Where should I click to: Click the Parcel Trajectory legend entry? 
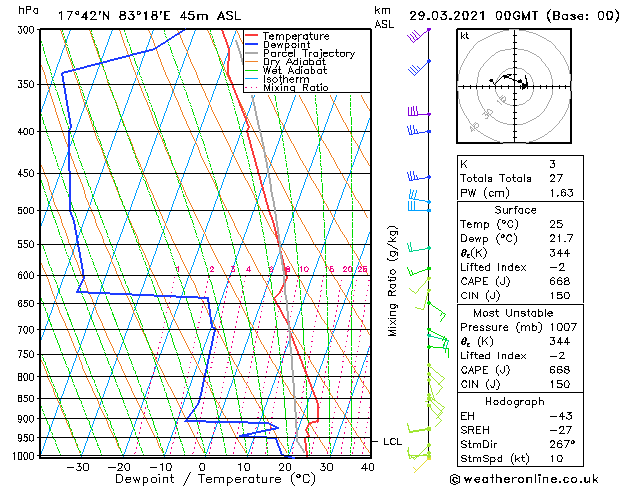pyautogui.click(x=300, y=53)
